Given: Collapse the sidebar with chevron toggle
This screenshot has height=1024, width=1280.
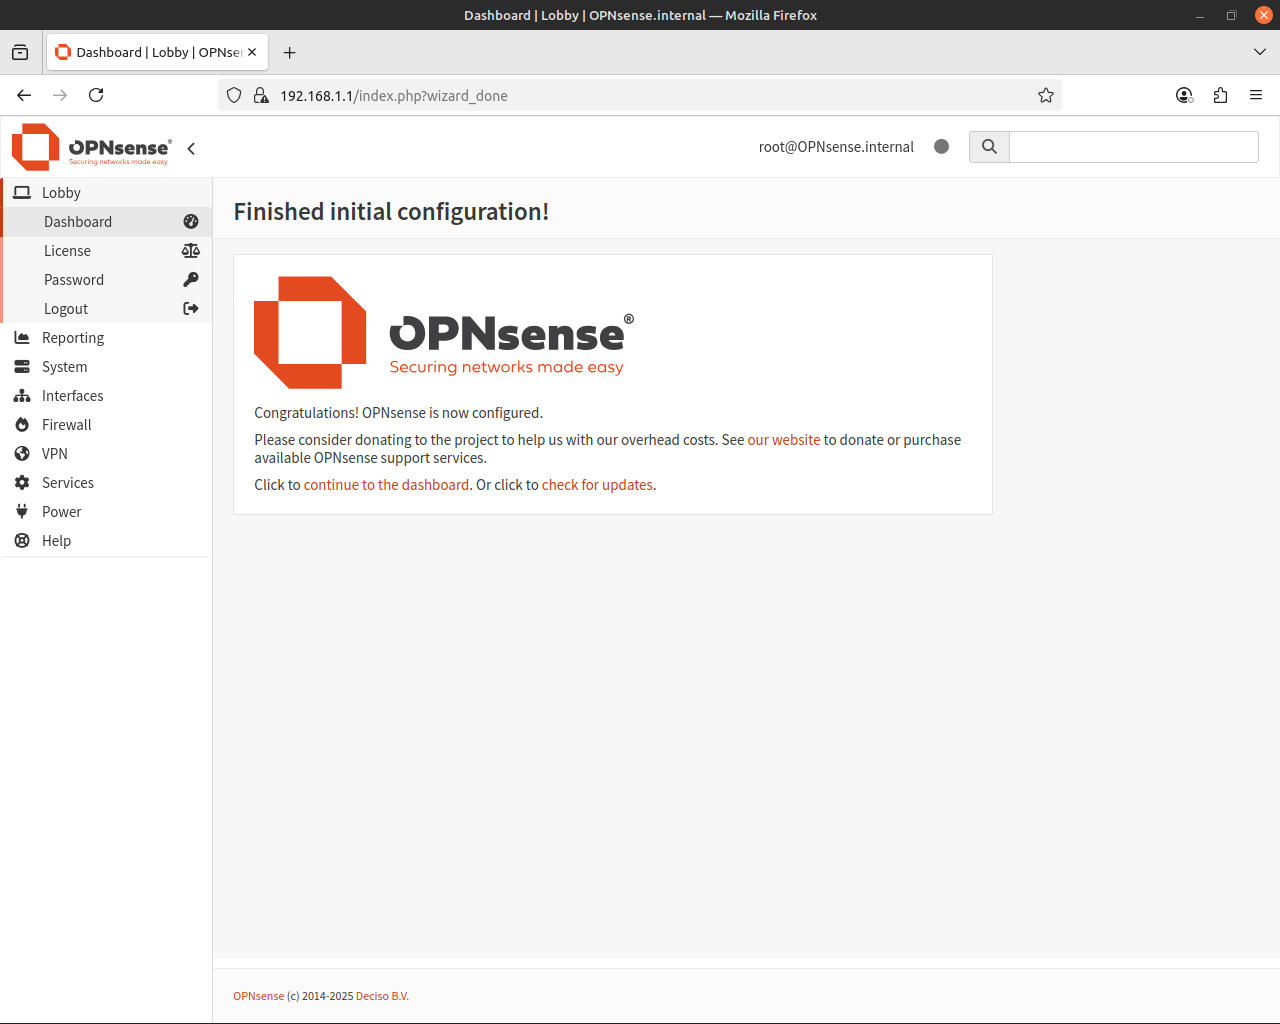Looking at the screenshot, I should tap(191, 148).
